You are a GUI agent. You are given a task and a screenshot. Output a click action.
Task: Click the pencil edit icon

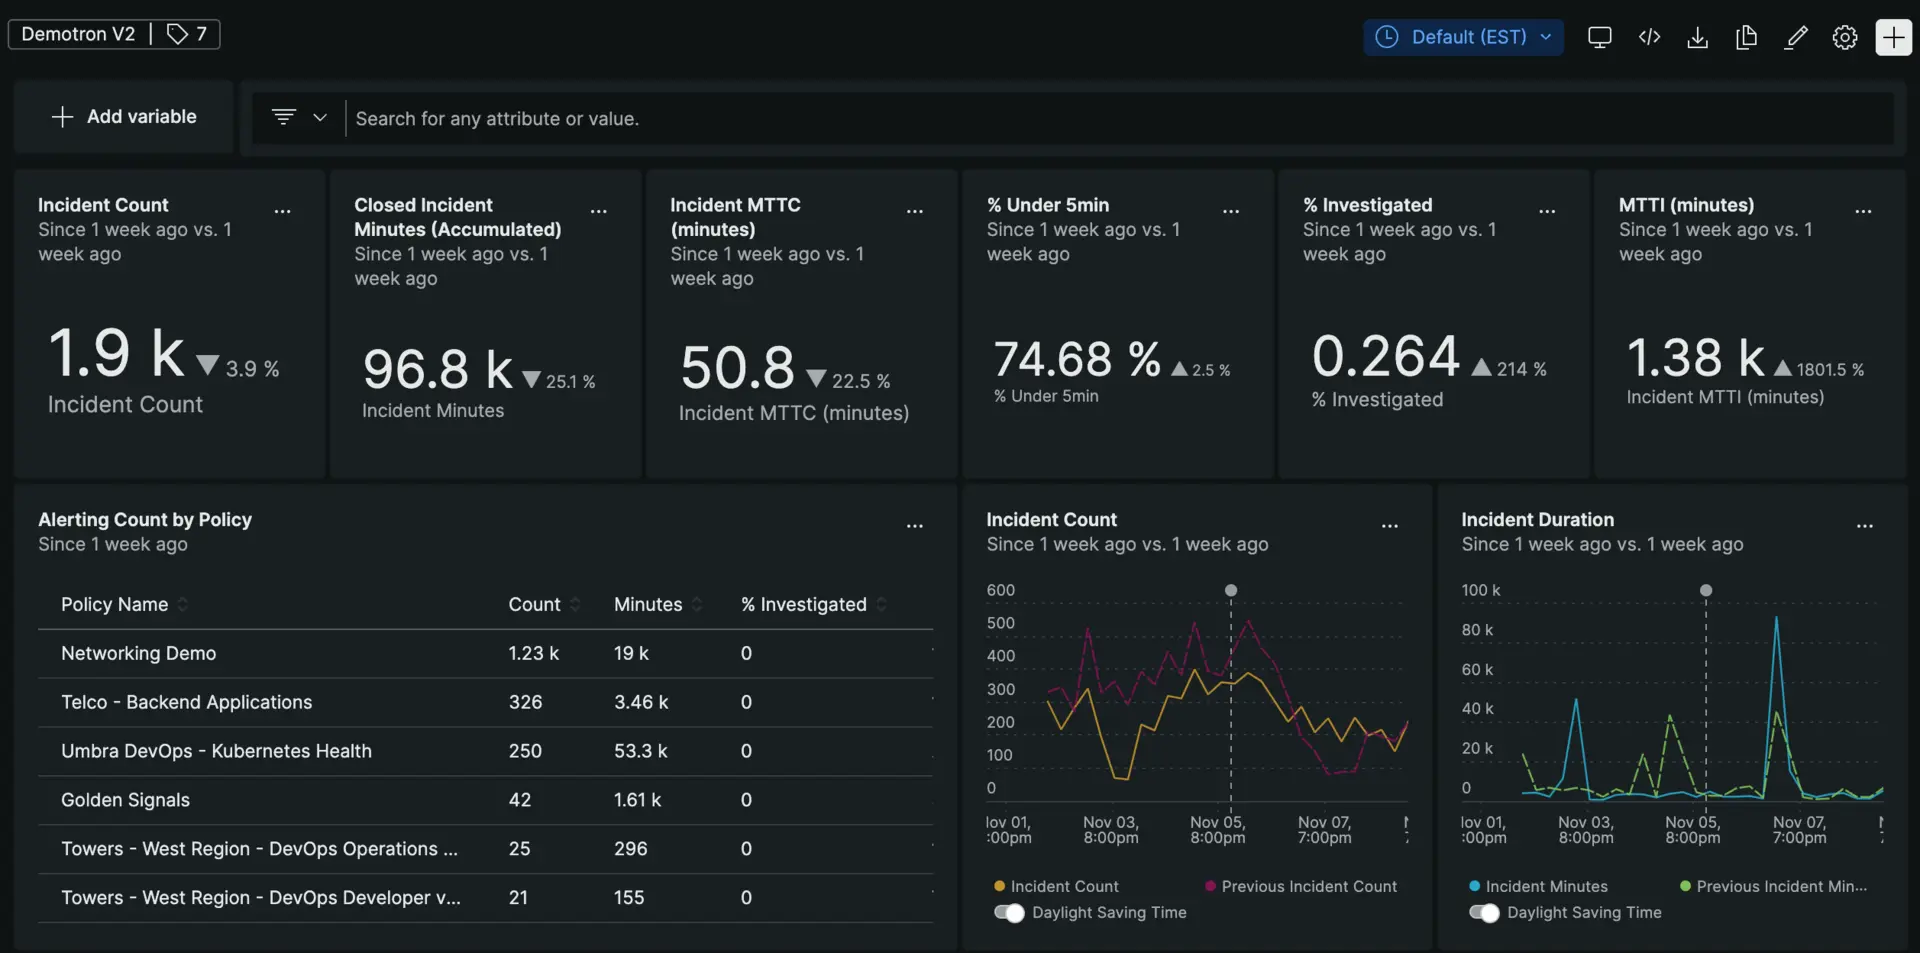pos(1796,38)
